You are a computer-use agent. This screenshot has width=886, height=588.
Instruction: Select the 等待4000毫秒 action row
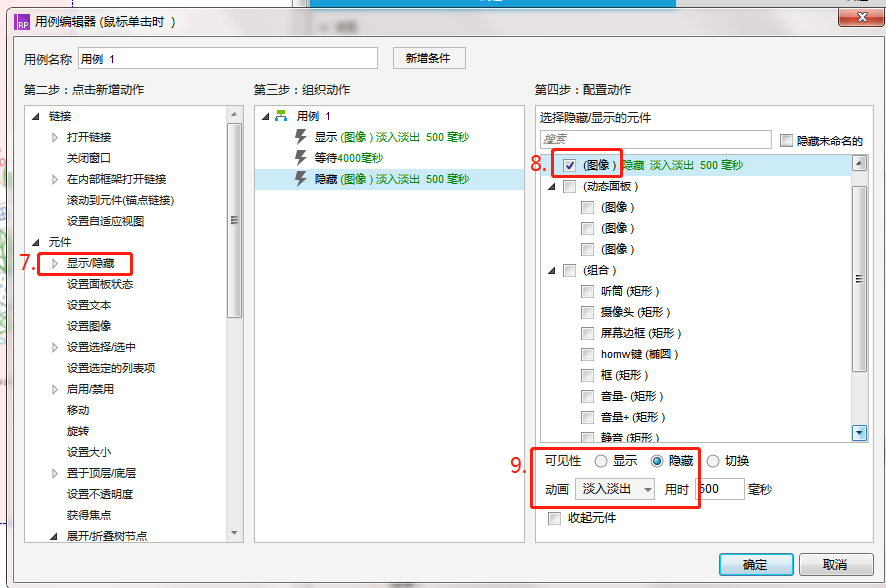(x=389, y=158)
